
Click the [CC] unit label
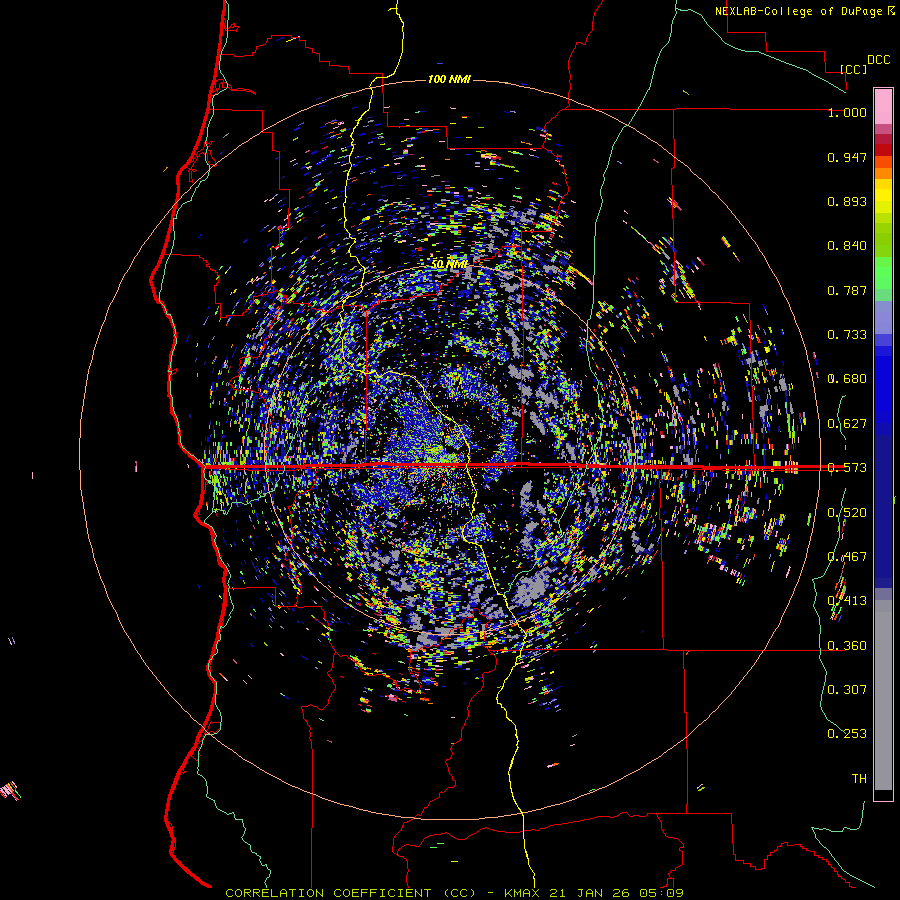pyautogui.click(x=853, y=69)
